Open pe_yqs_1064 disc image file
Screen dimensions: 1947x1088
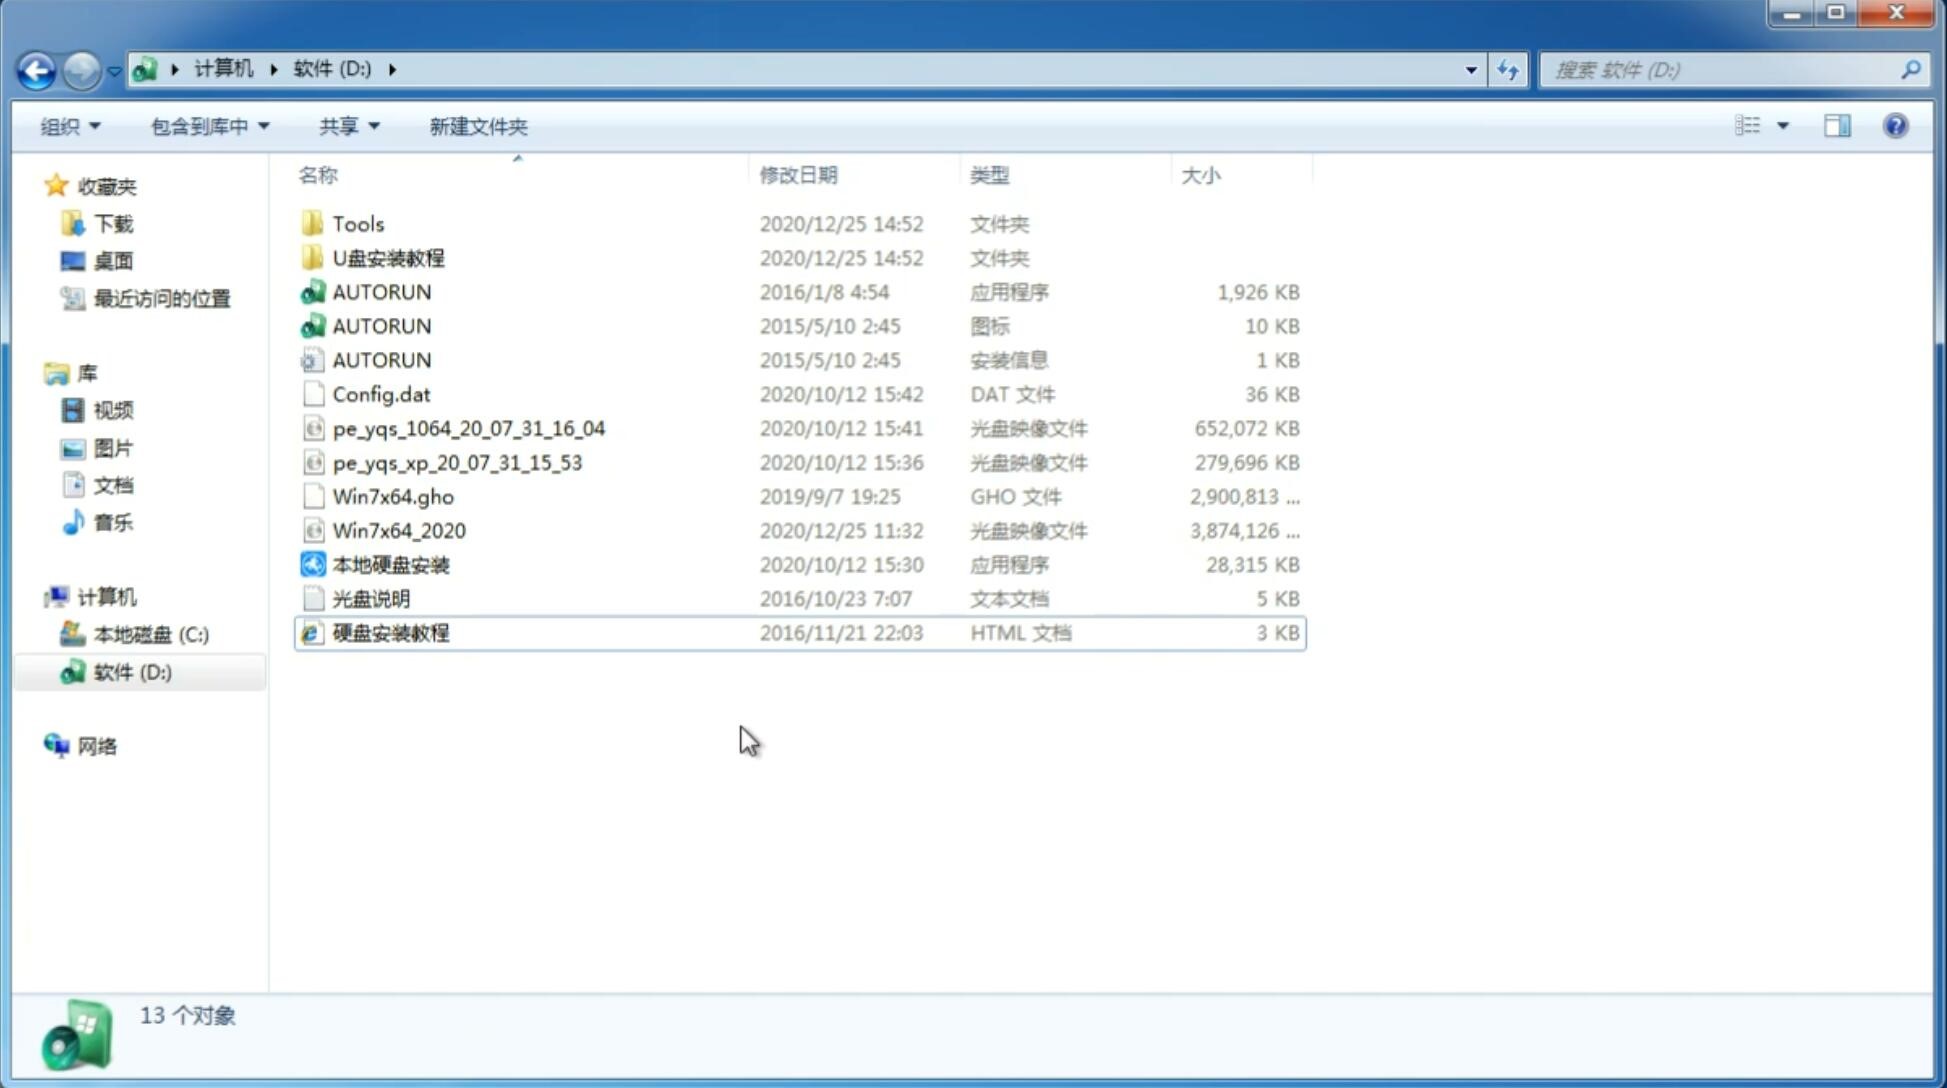pos(468,428)
